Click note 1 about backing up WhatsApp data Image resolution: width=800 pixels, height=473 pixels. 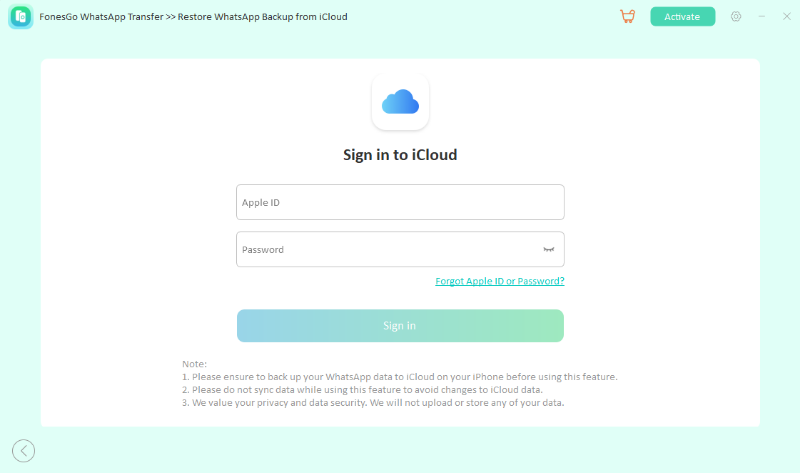pyautogui.click(x=399, y=377)
